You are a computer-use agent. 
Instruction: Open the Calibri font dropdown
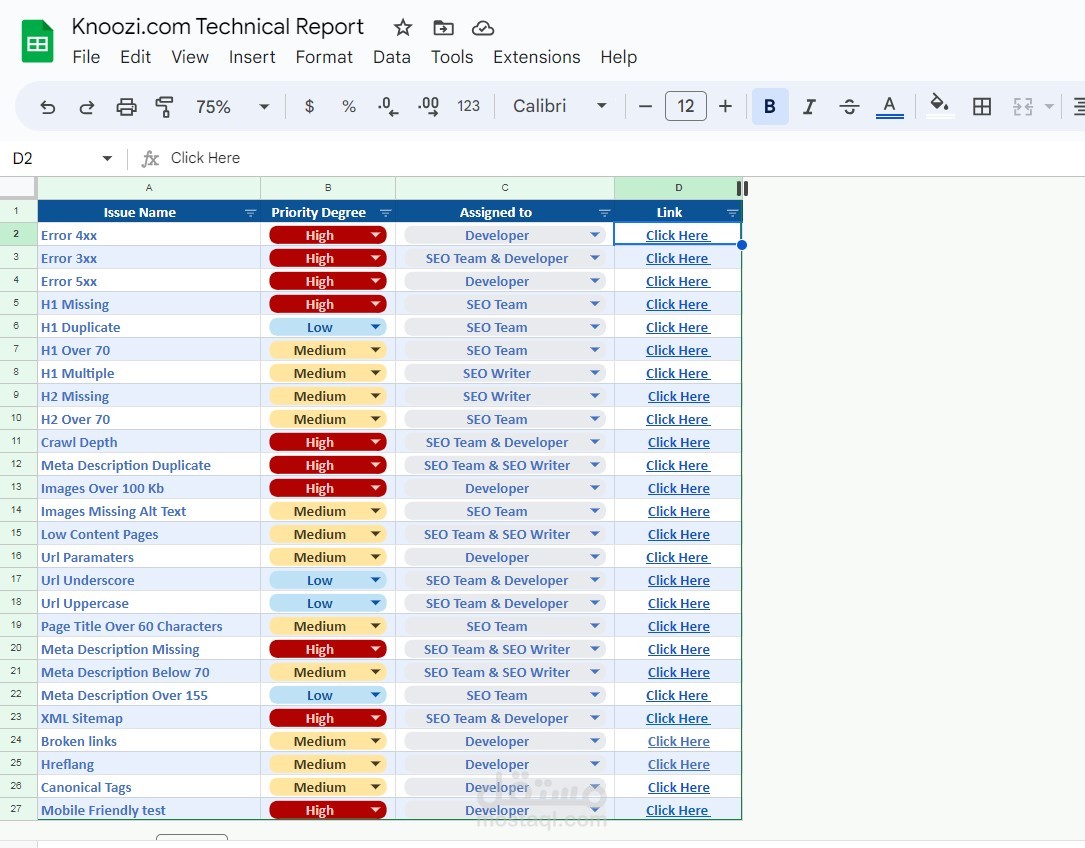click(x=601, y=106)
